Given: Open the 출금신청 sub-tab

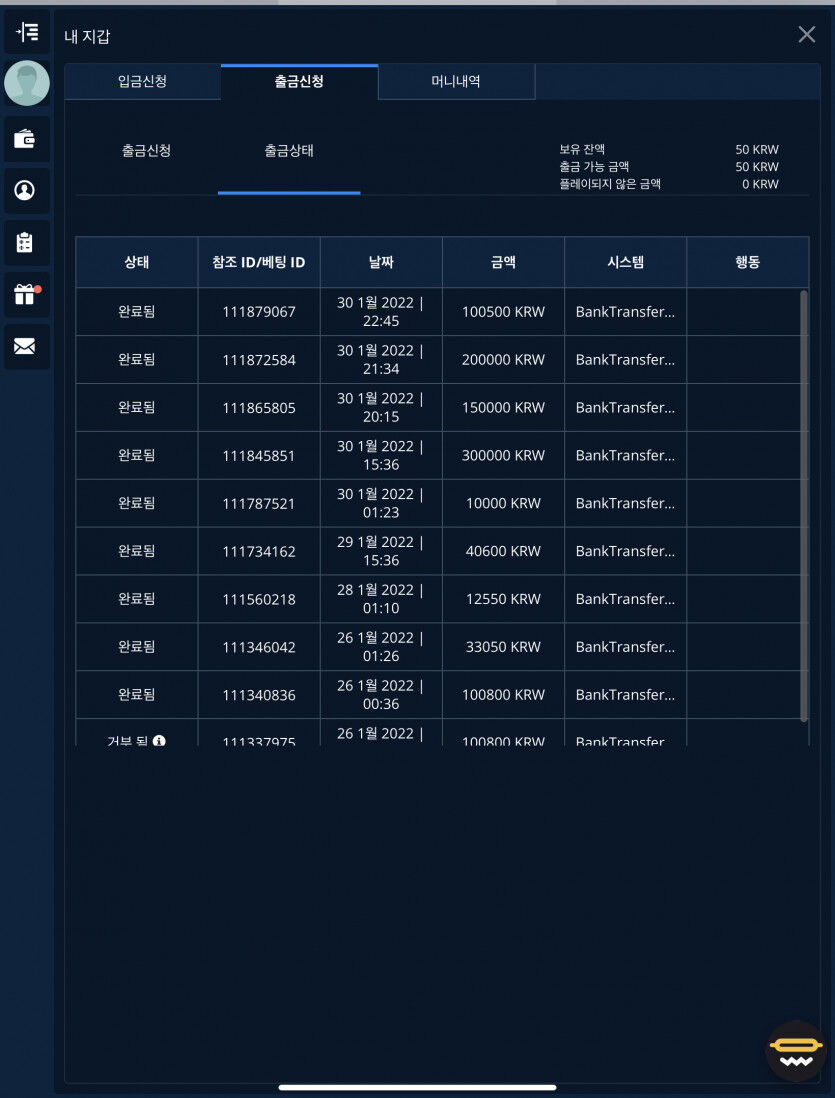Looking at the screenshot, I should coord(146,151).
